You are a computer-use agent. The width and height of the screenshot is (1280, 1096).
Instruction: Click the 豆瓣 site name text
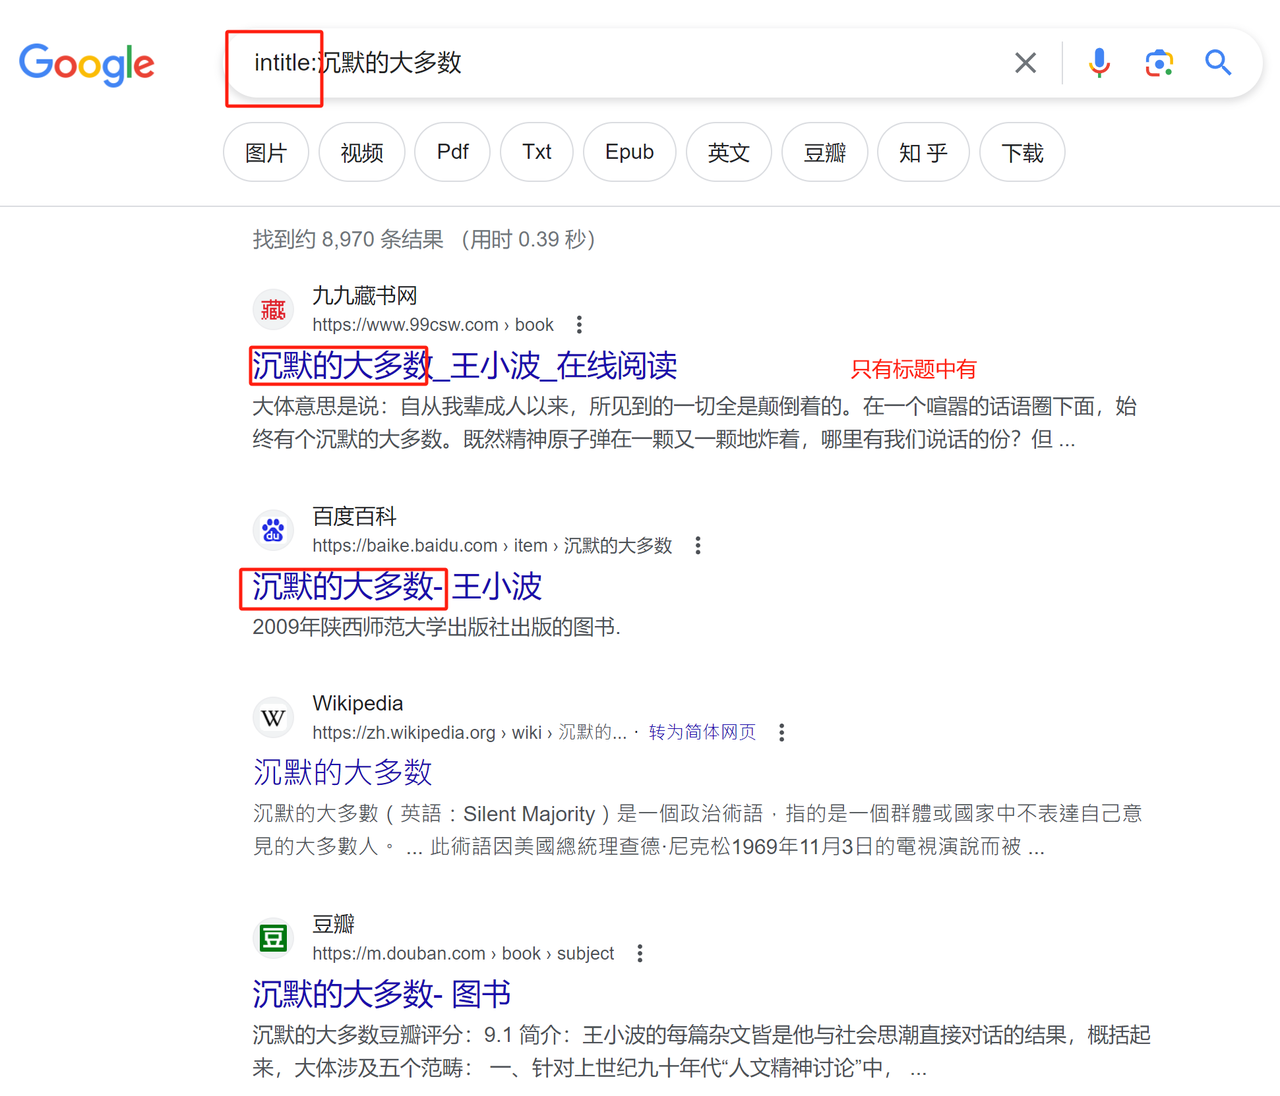pos(334,925)
